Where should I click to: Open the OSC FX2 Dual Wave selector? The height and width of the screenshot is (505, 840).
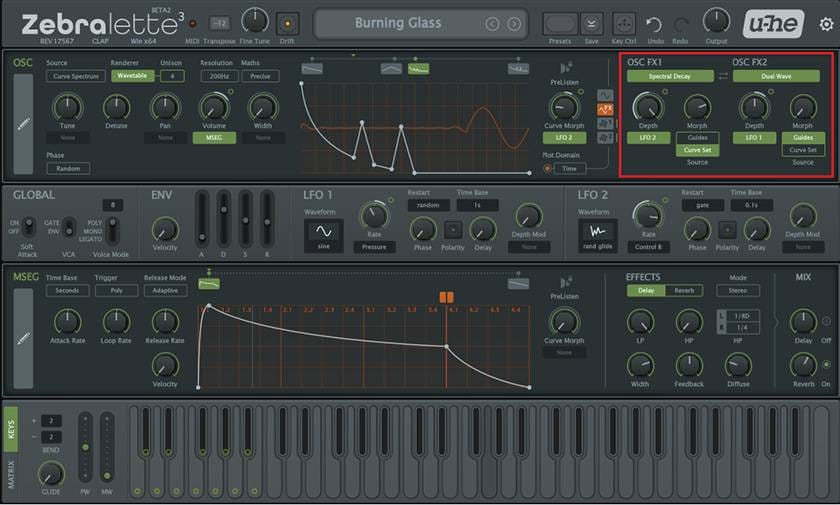point(776,76)
